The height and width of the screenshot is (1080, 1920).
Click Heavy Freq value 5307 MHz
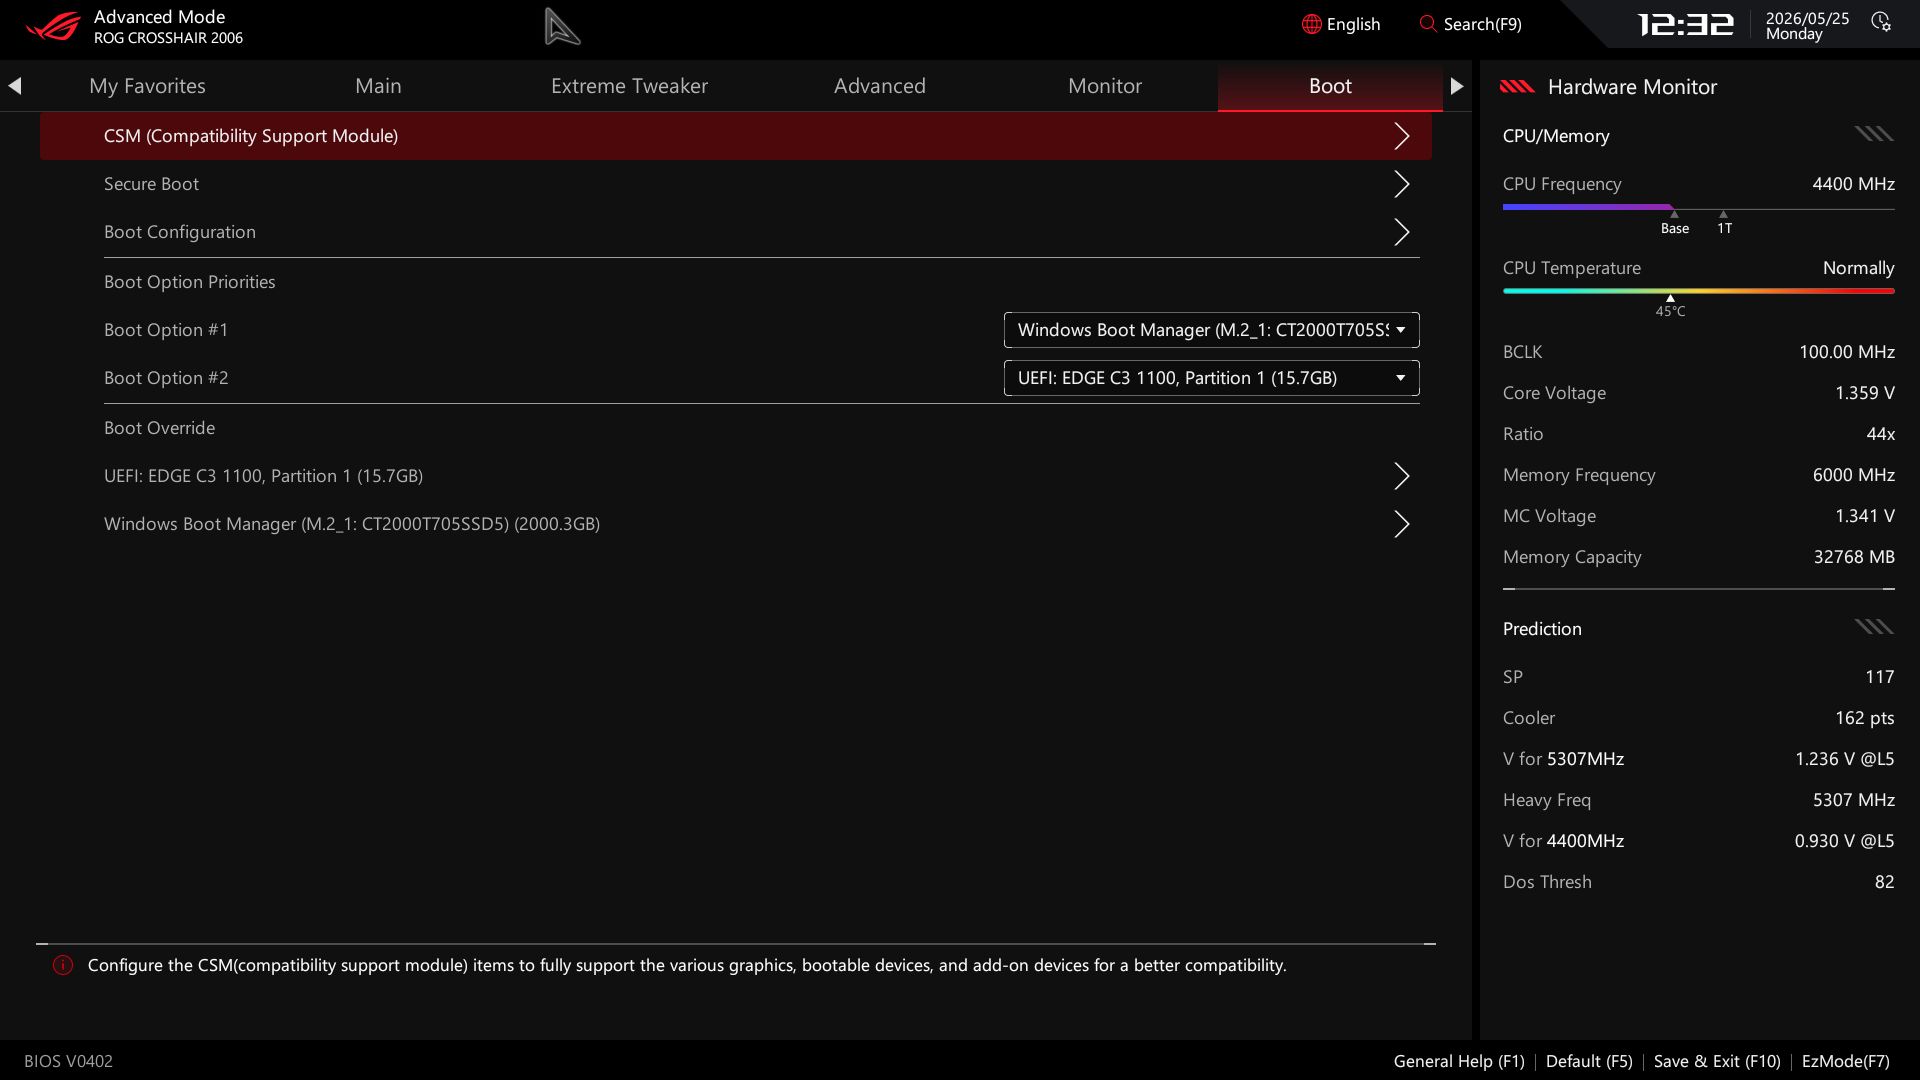(1853, 800)
